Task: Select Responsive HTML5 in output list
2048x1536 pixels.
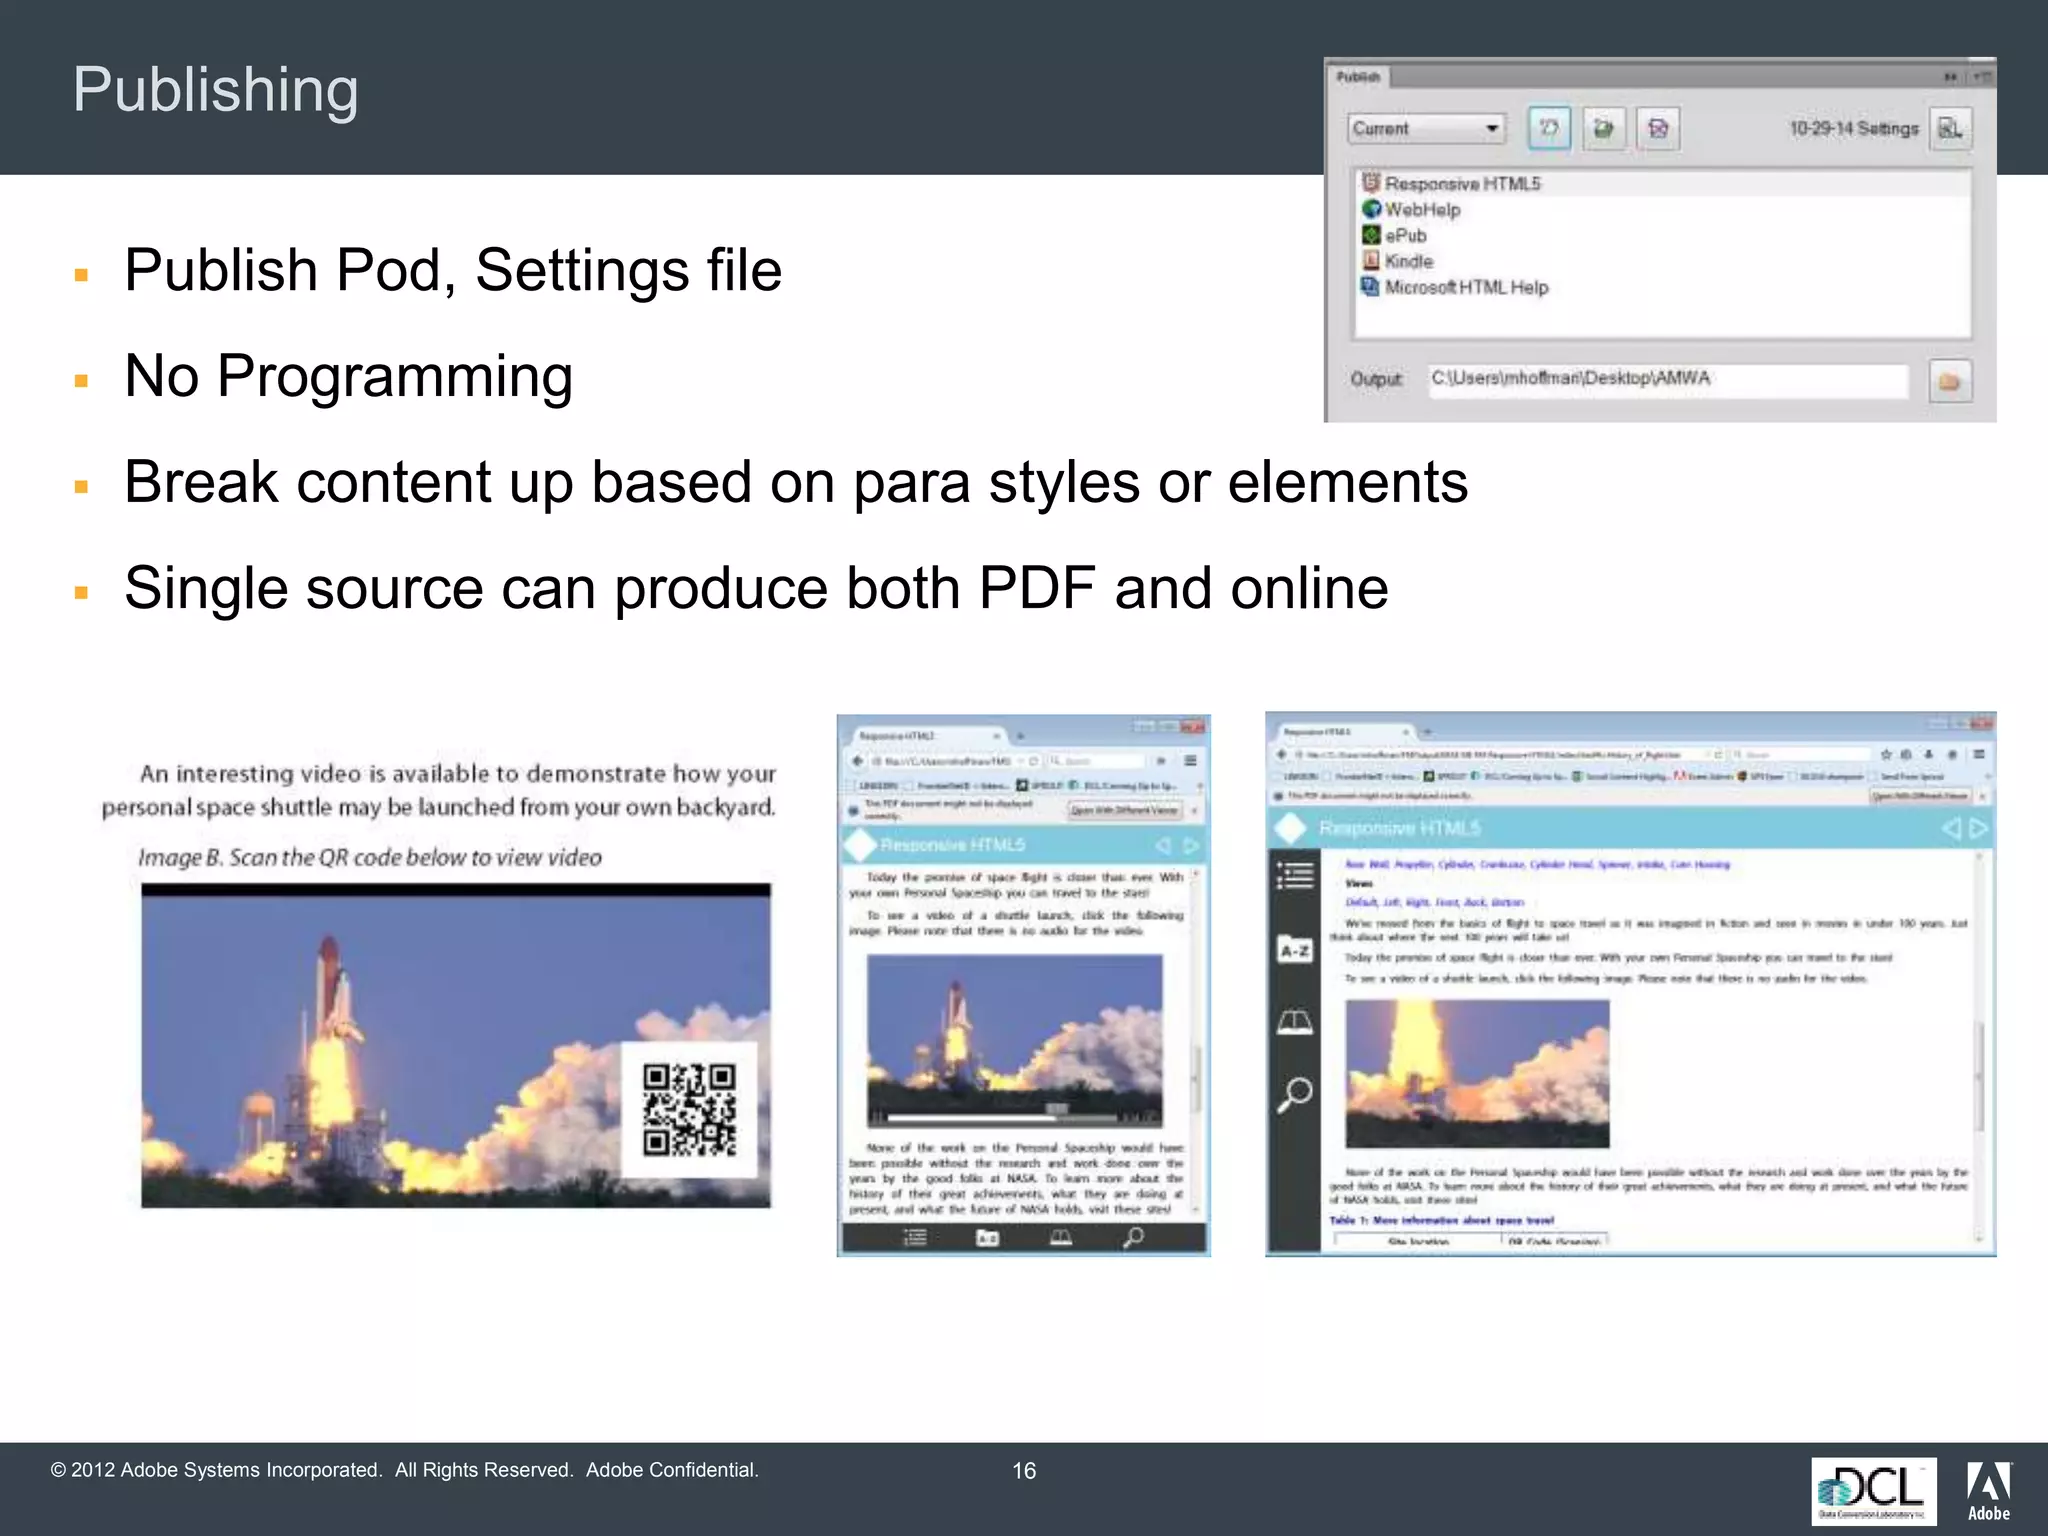Action: (x=1461, y=184)
